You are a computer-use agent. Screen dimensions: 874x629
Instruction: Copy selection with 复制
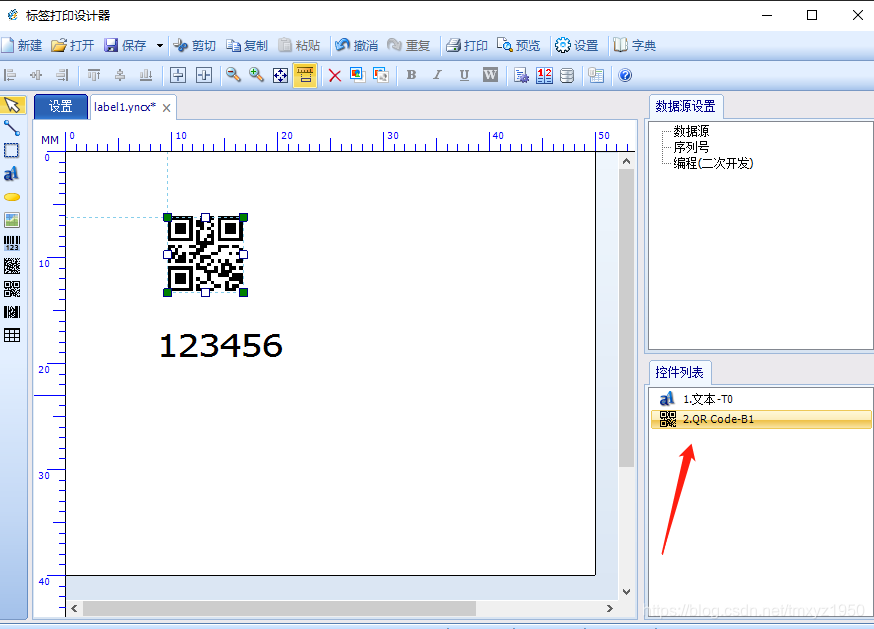click(x=246, y=45)
